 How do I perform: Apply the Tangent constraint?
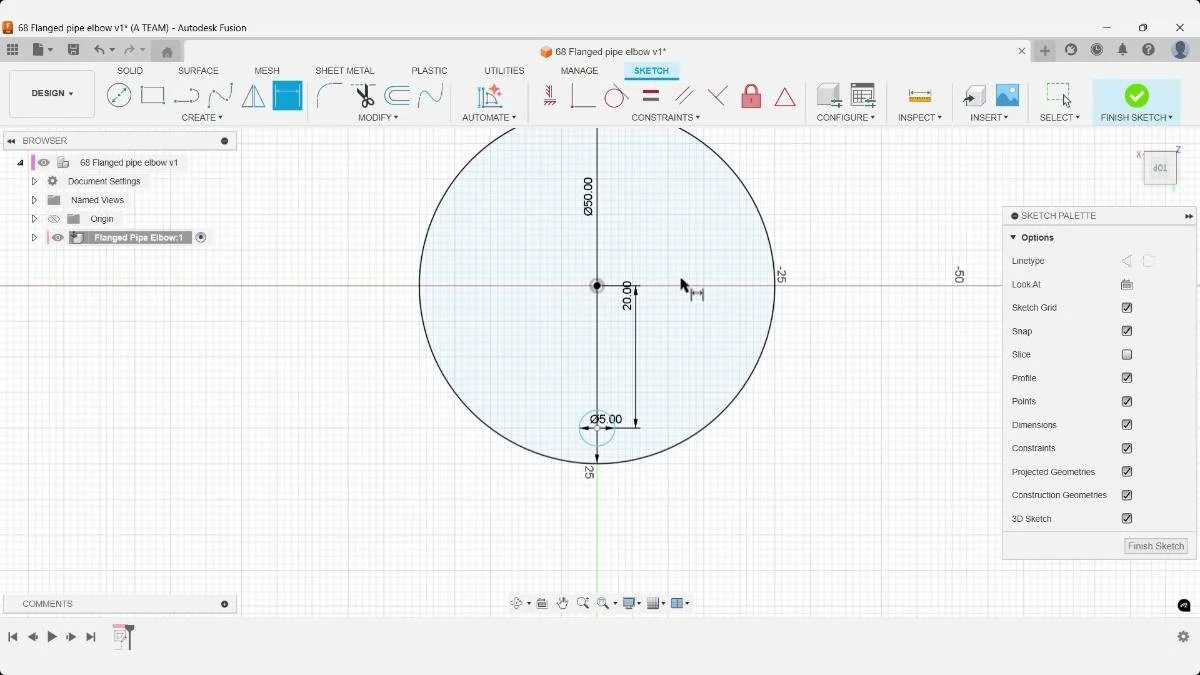[x=616, y=96]
